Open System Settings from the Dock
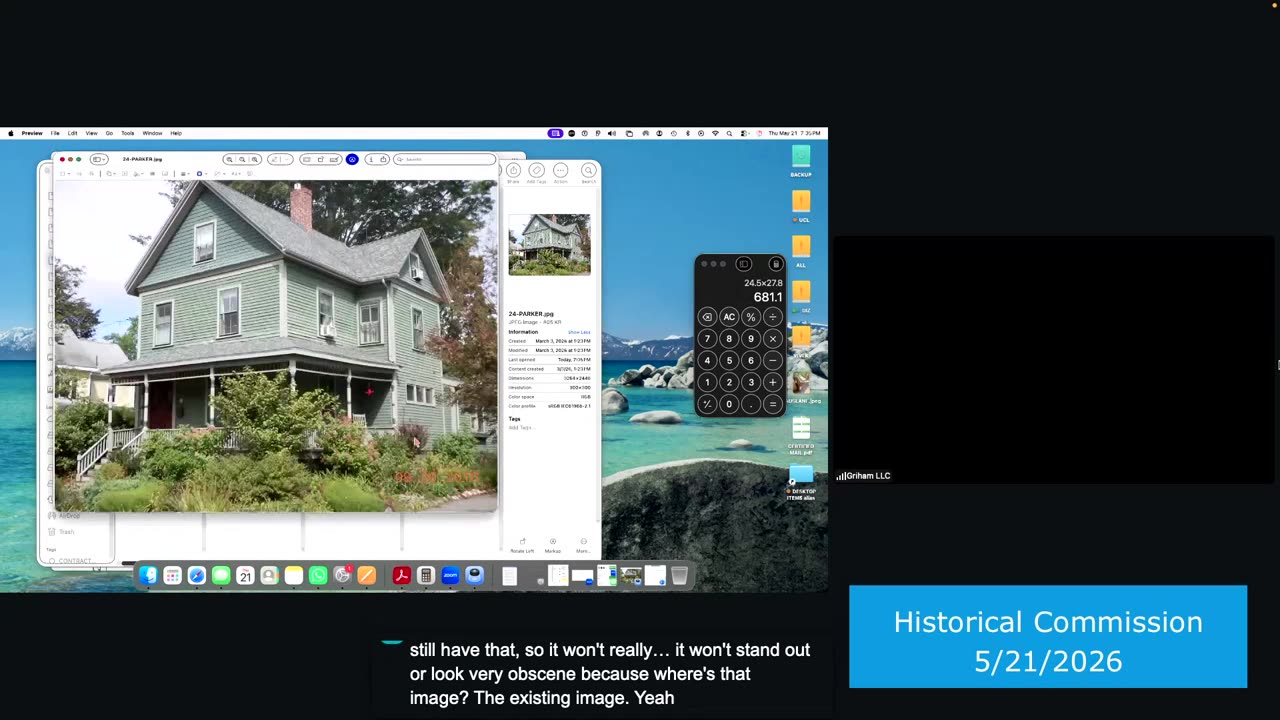This screenshot has height=720, width=1280. (342, 575)
